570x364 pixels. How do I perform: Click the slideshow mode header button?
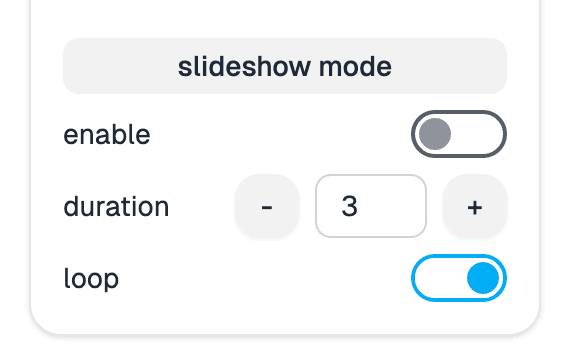[x=285, y=66]
